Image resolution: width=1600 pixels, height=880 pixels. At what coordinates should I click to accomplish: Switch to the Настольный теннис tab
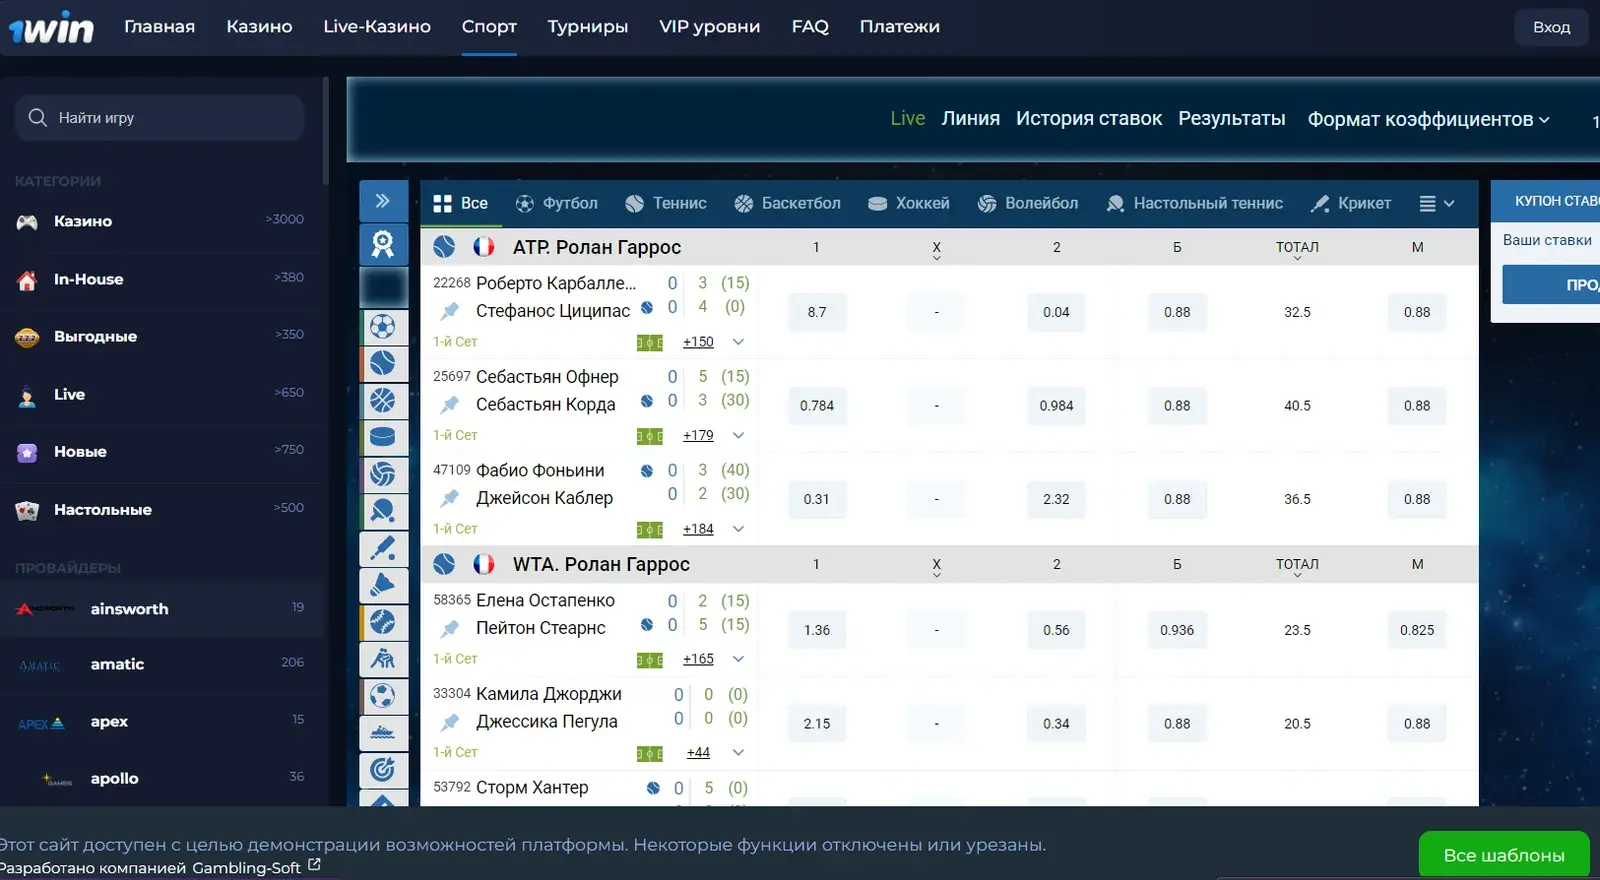tap(1194, 203)
